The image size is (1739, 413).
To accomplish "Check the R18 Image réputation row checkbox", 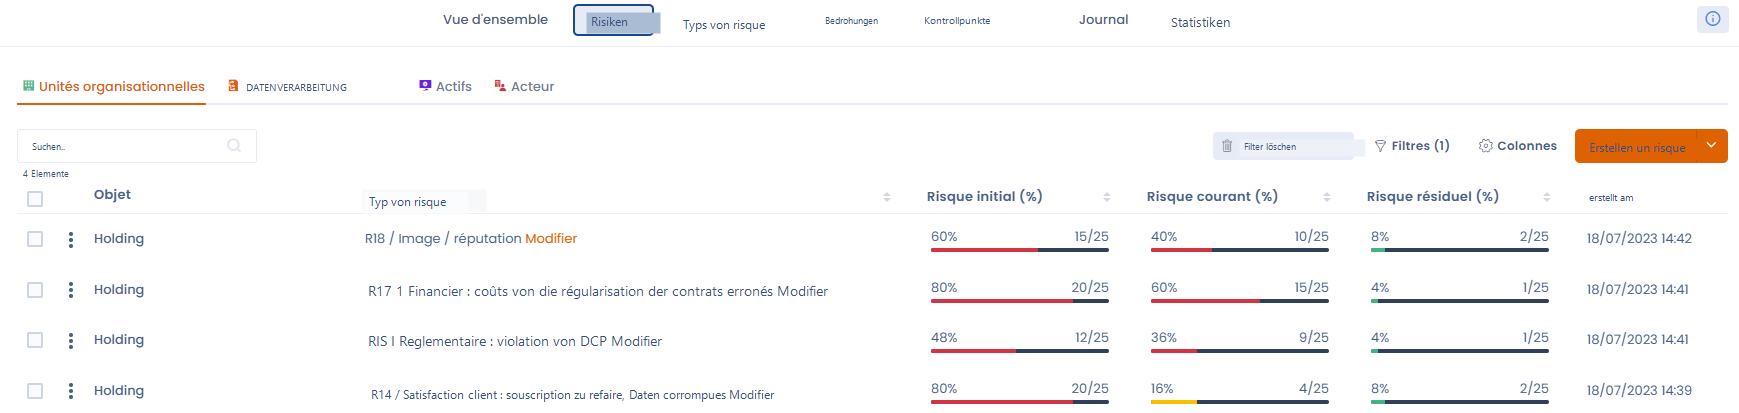I will click(35, 239).
